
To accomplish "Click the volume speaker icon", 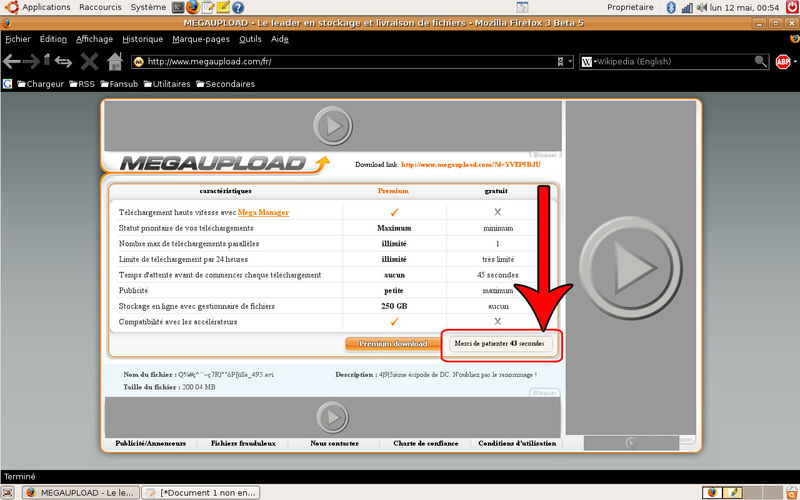I will pos(702,7).
